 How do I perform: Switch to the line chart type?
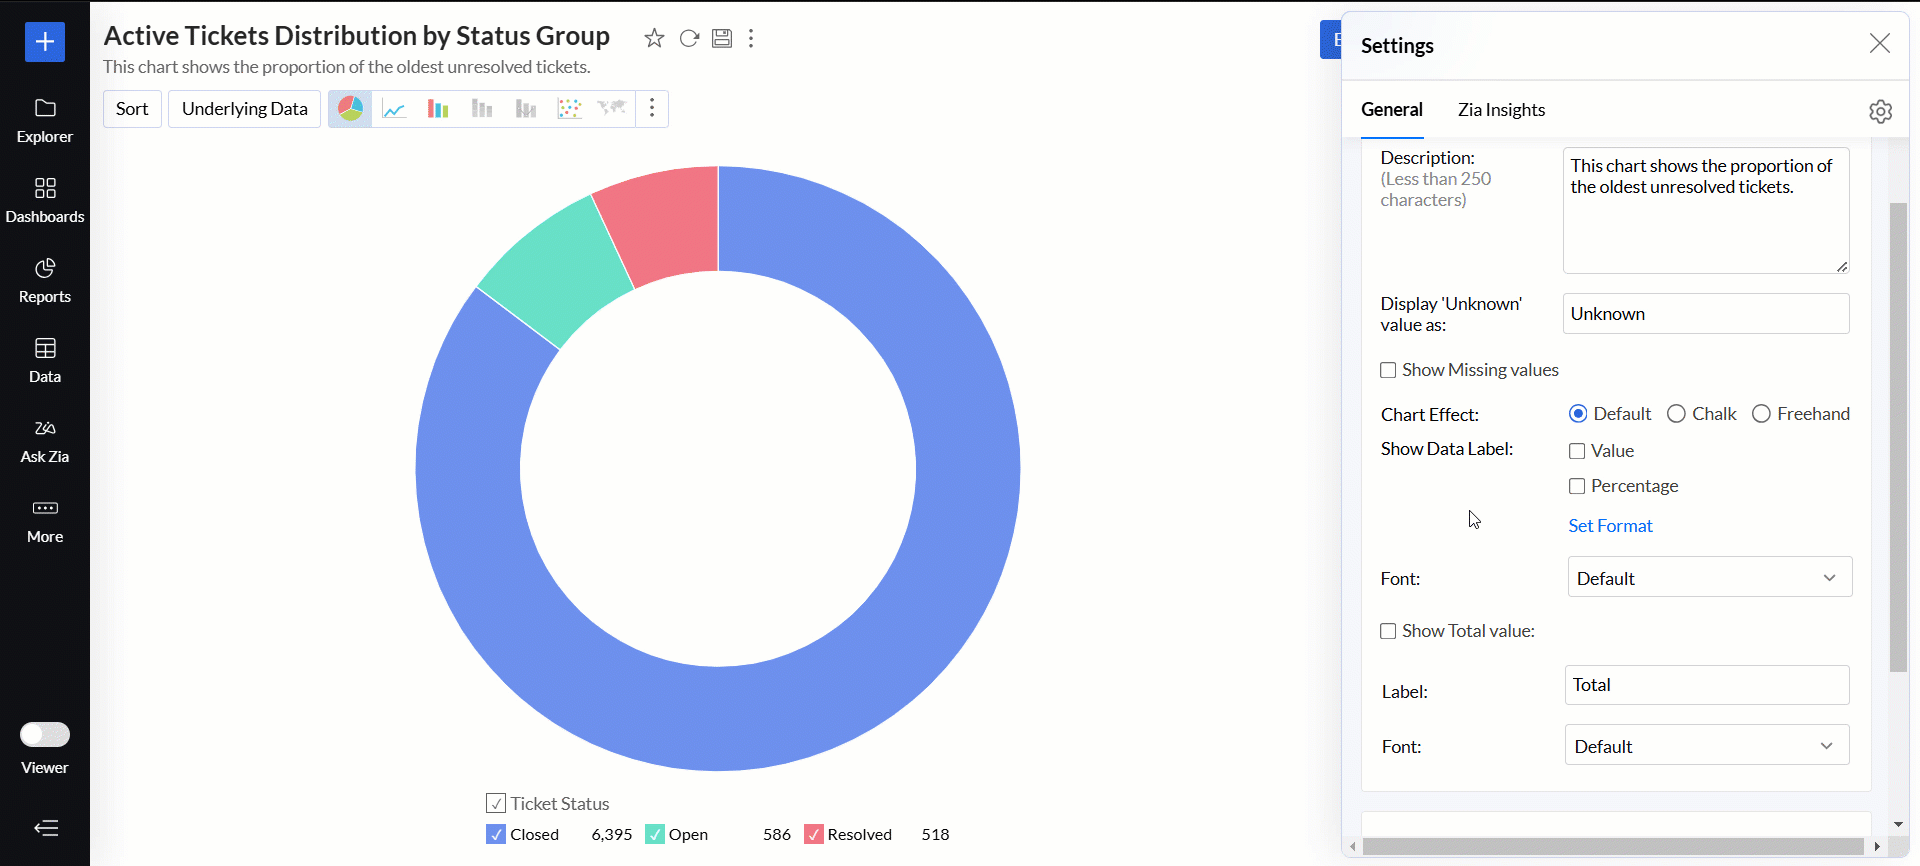(394, 109)
